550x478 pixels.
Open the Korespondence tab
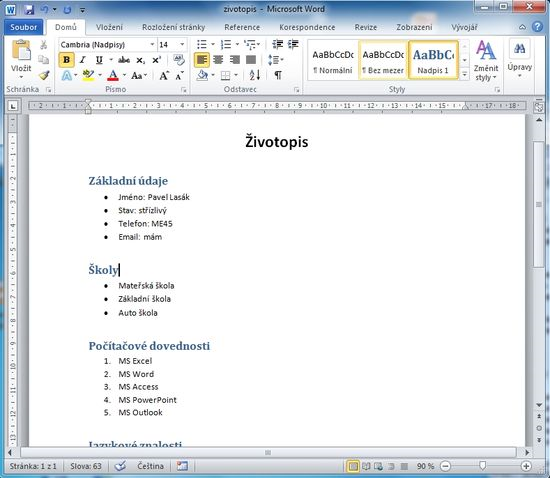(307, 27)
